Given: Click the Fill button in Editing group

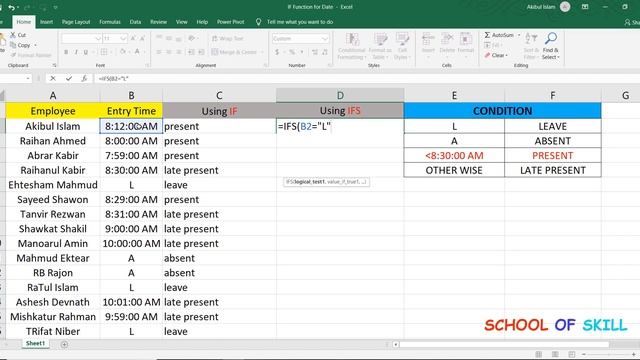Looking at the screenshot, I should point(493,45).
